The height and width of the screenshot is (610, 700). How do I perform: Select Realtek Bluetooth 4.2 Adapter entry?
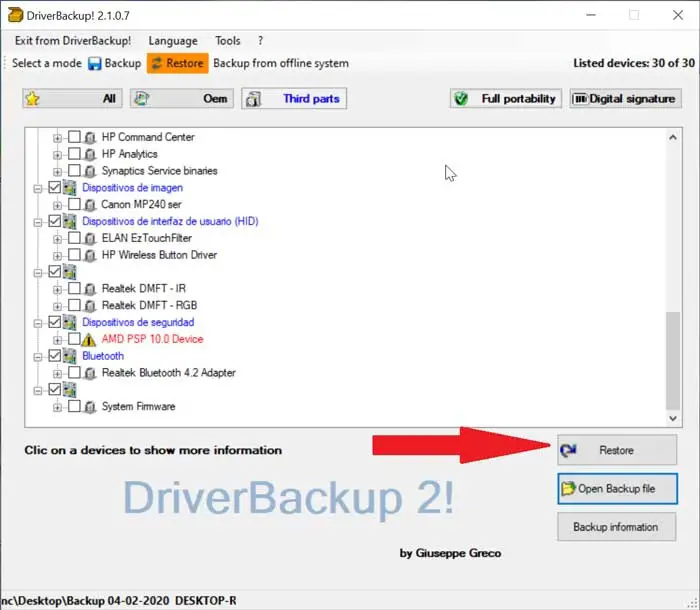click(168, 373)
